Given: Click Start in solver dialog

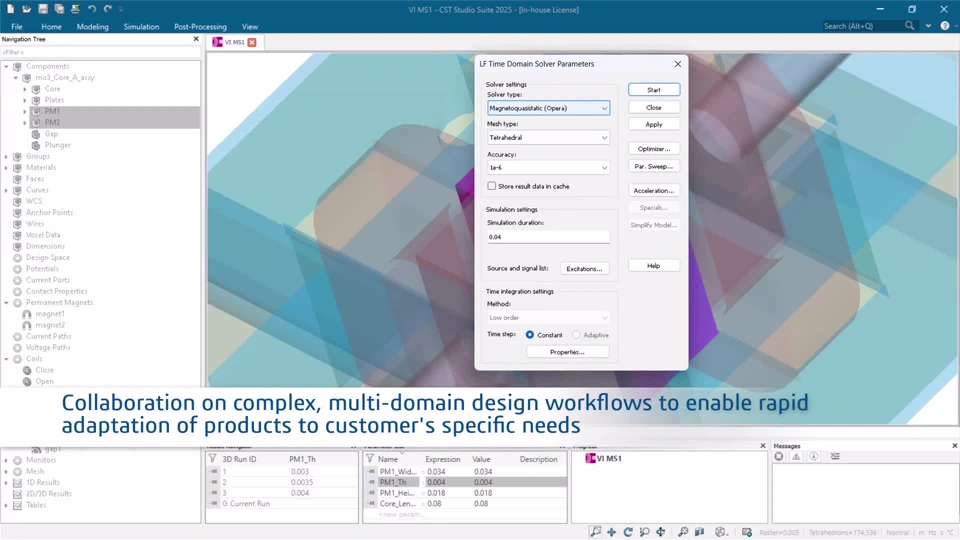Looking at the screenshot, I should pyautogui.click(x=654, y=89).
